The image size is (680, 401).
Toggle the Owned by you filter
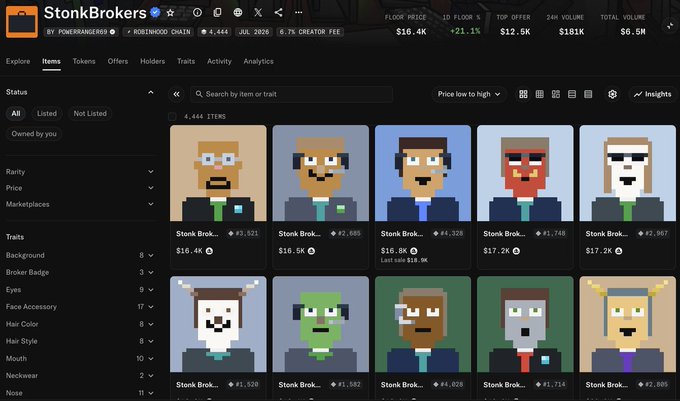[34, 134]
